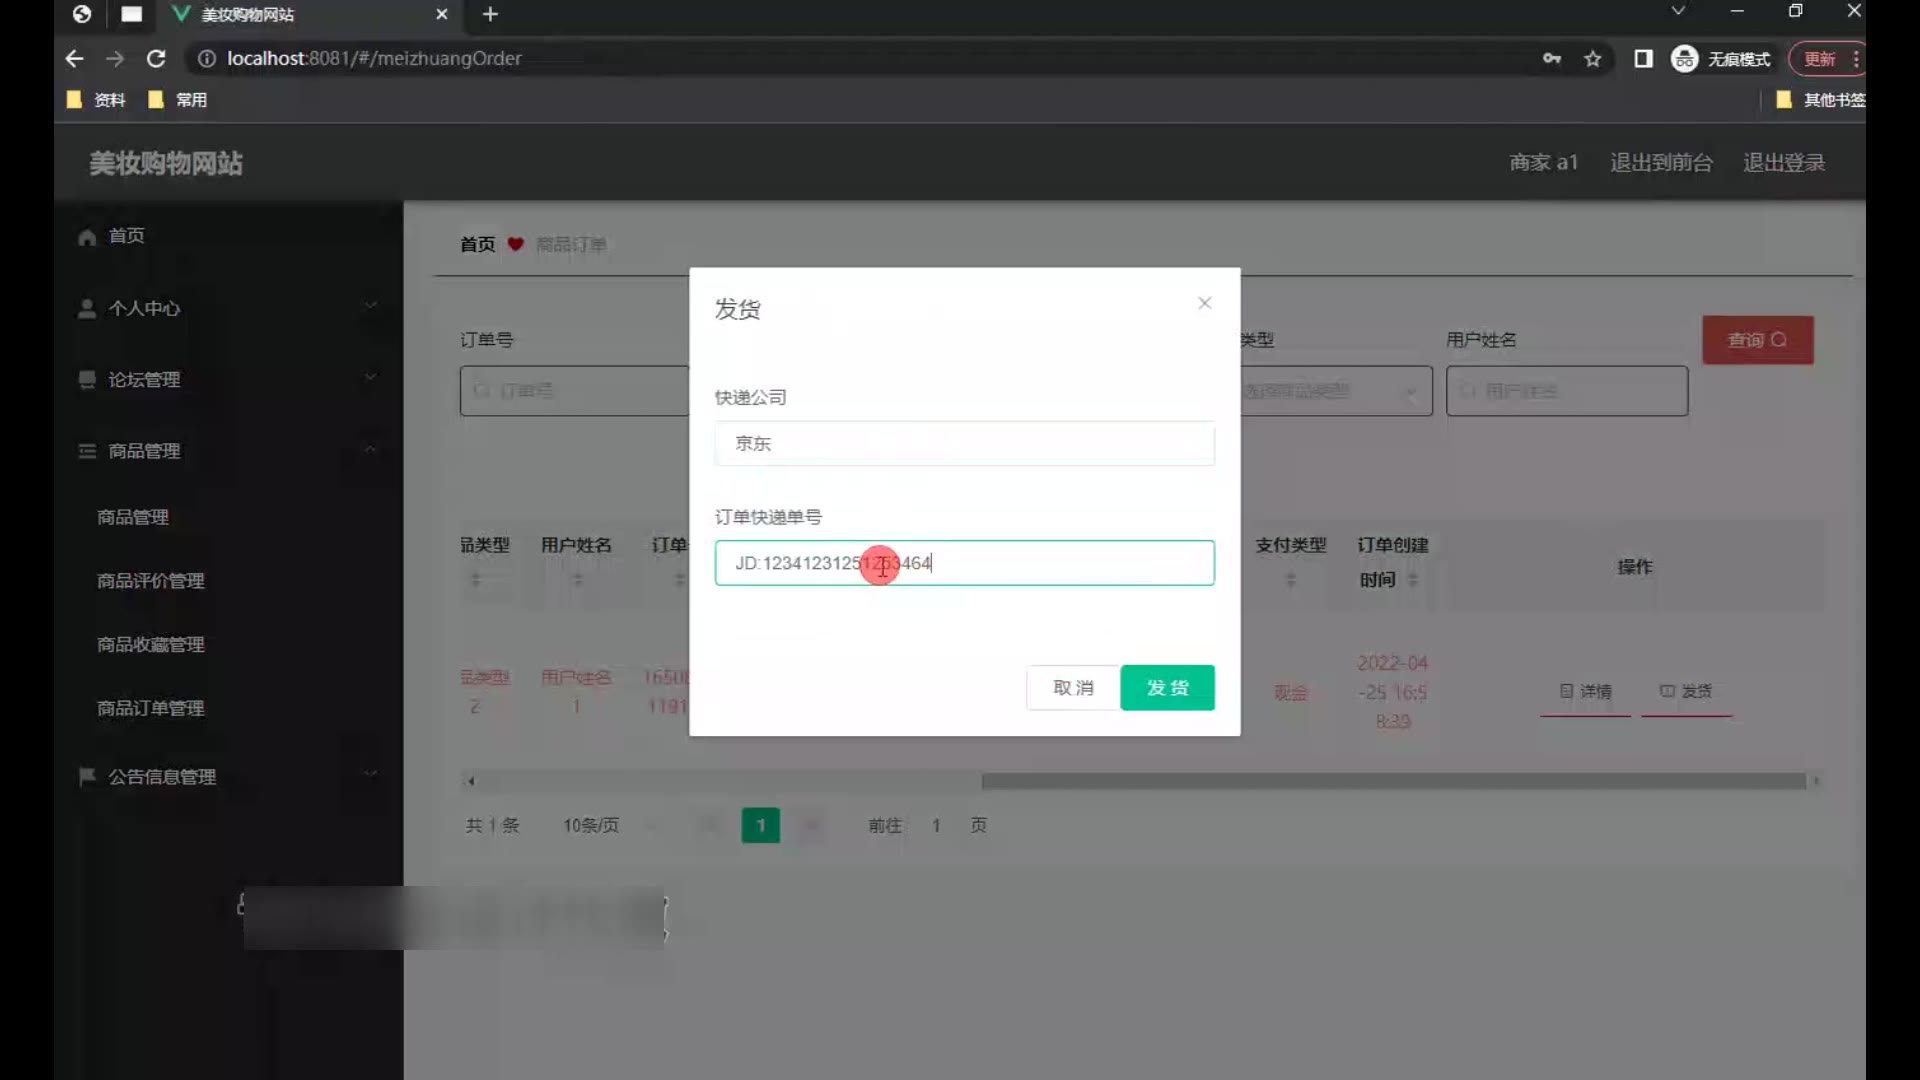Click the 首页 home icon in sidebar

point(88,236)
